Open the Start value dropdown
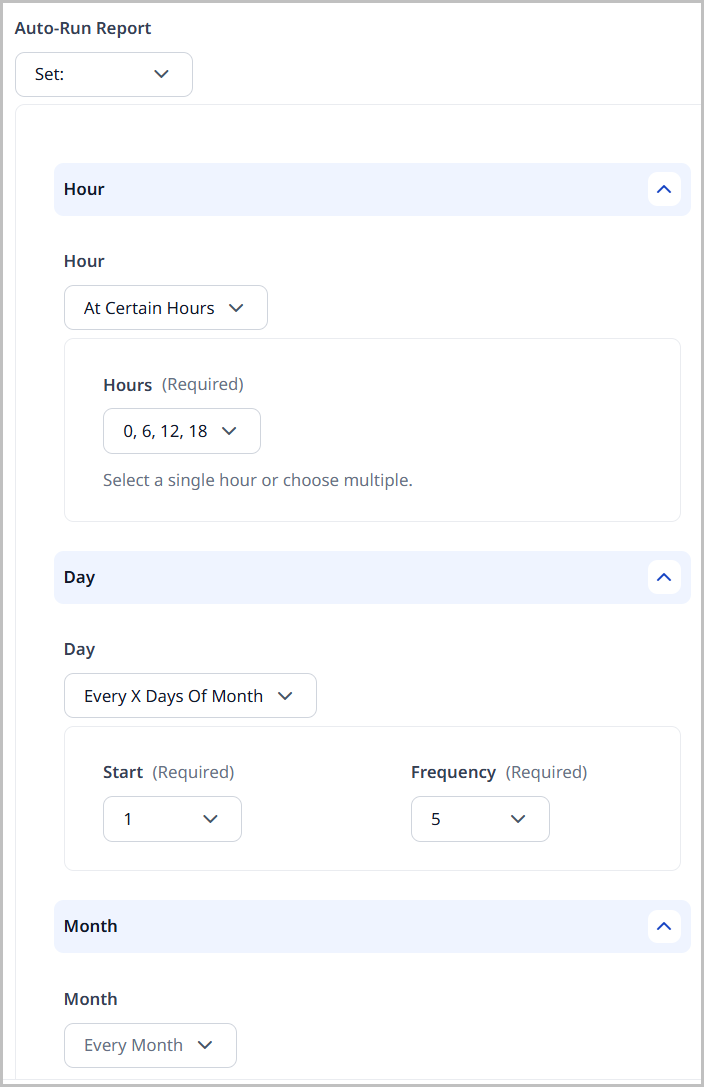Viewport: 704px width, 1087px height. point(172,818)
